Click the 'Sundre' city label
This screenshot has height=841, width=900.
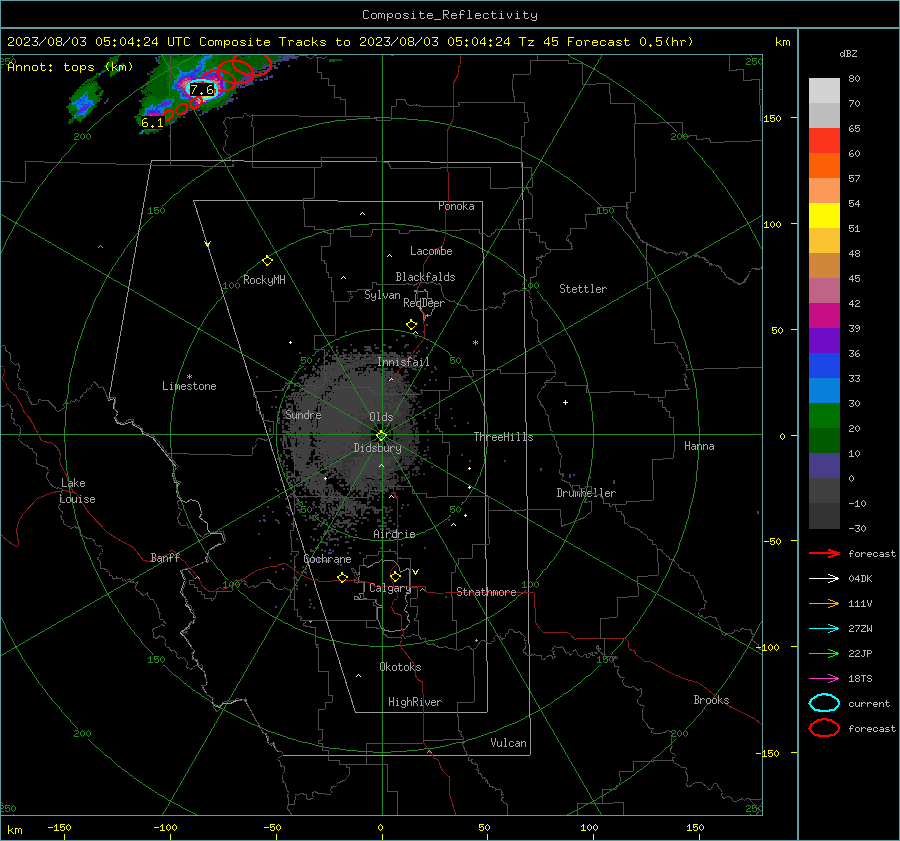pos(303,414)
